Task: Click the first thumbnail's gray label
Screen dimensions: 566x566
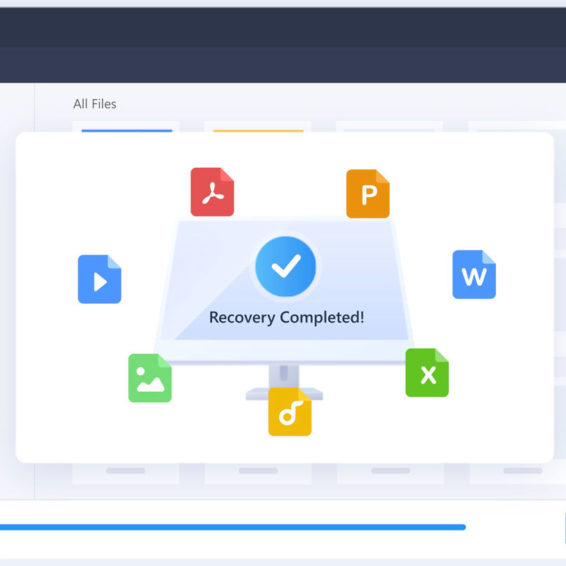Action: coord(126,470)
